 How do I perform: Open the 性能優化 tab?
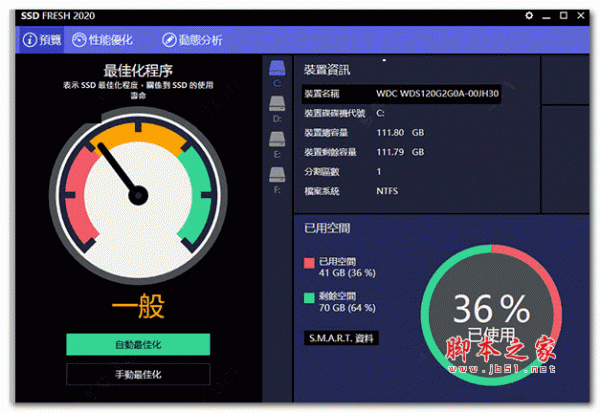(102, 40)
